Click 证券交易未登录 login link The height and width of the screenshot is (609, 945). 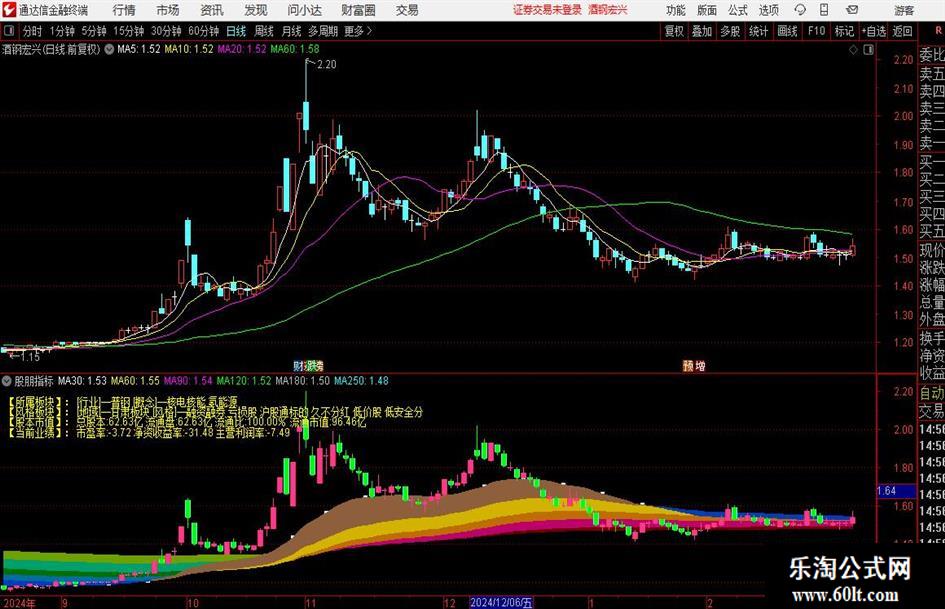click(547, 10)
